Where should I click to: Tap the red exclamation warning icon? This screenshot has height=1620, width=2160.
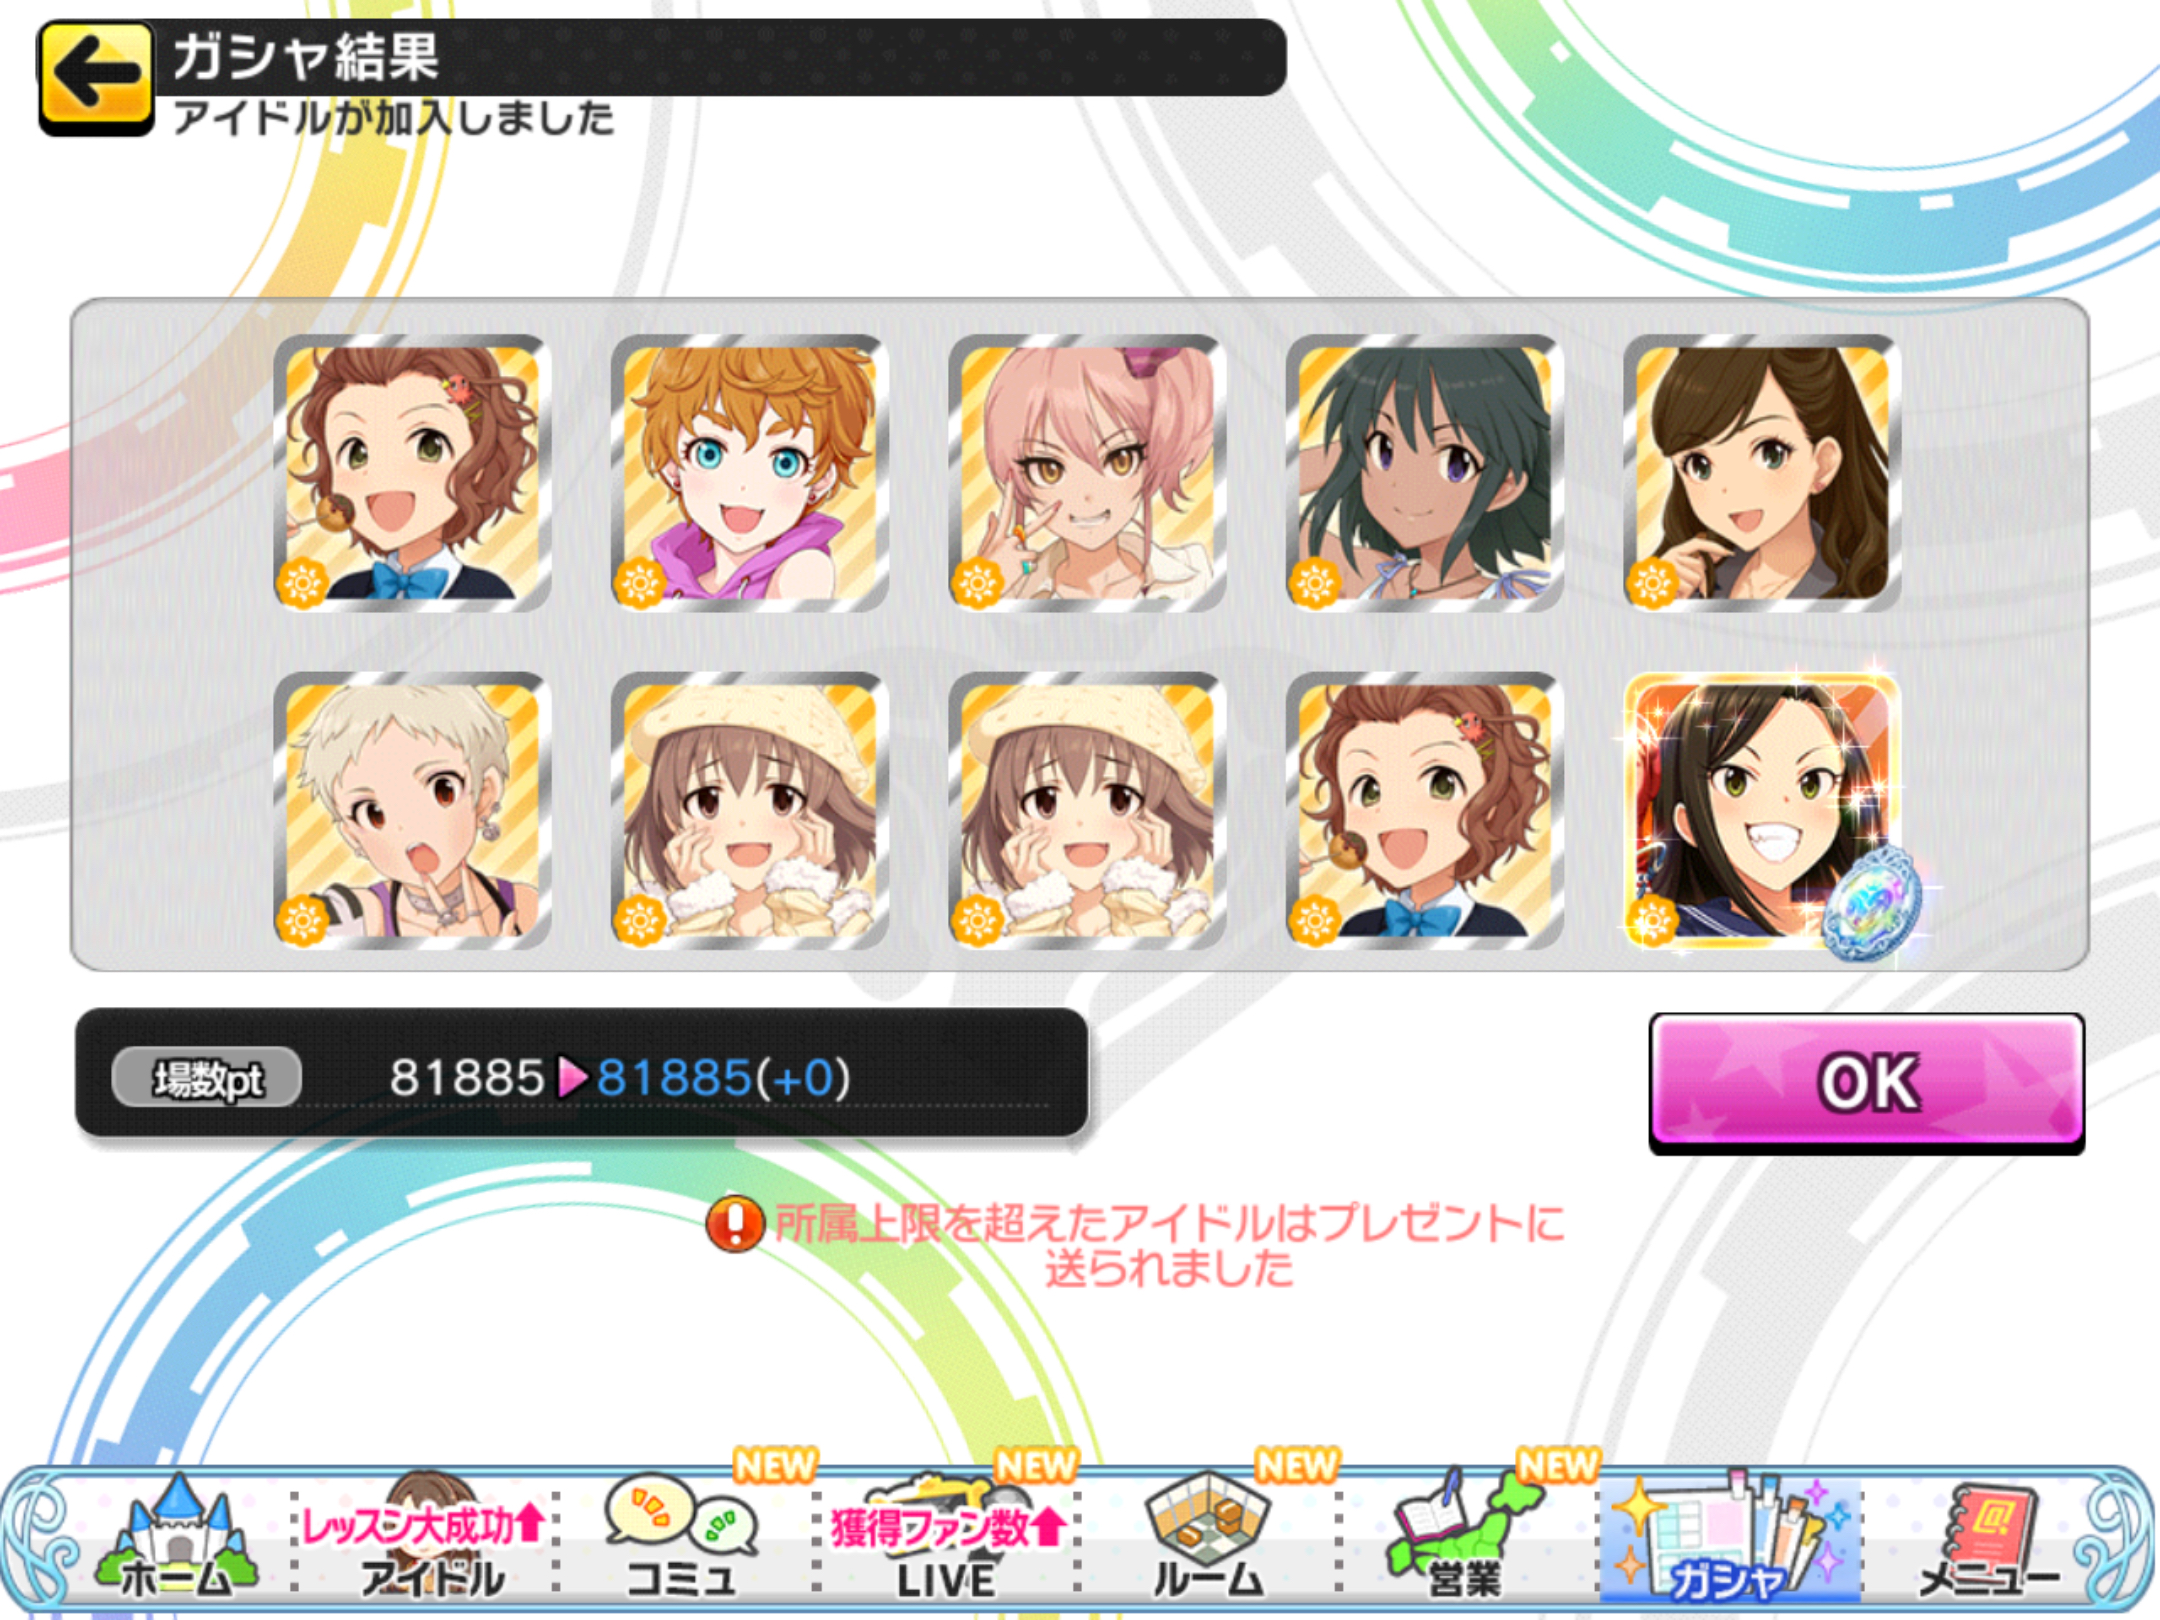coord(736,1223)
